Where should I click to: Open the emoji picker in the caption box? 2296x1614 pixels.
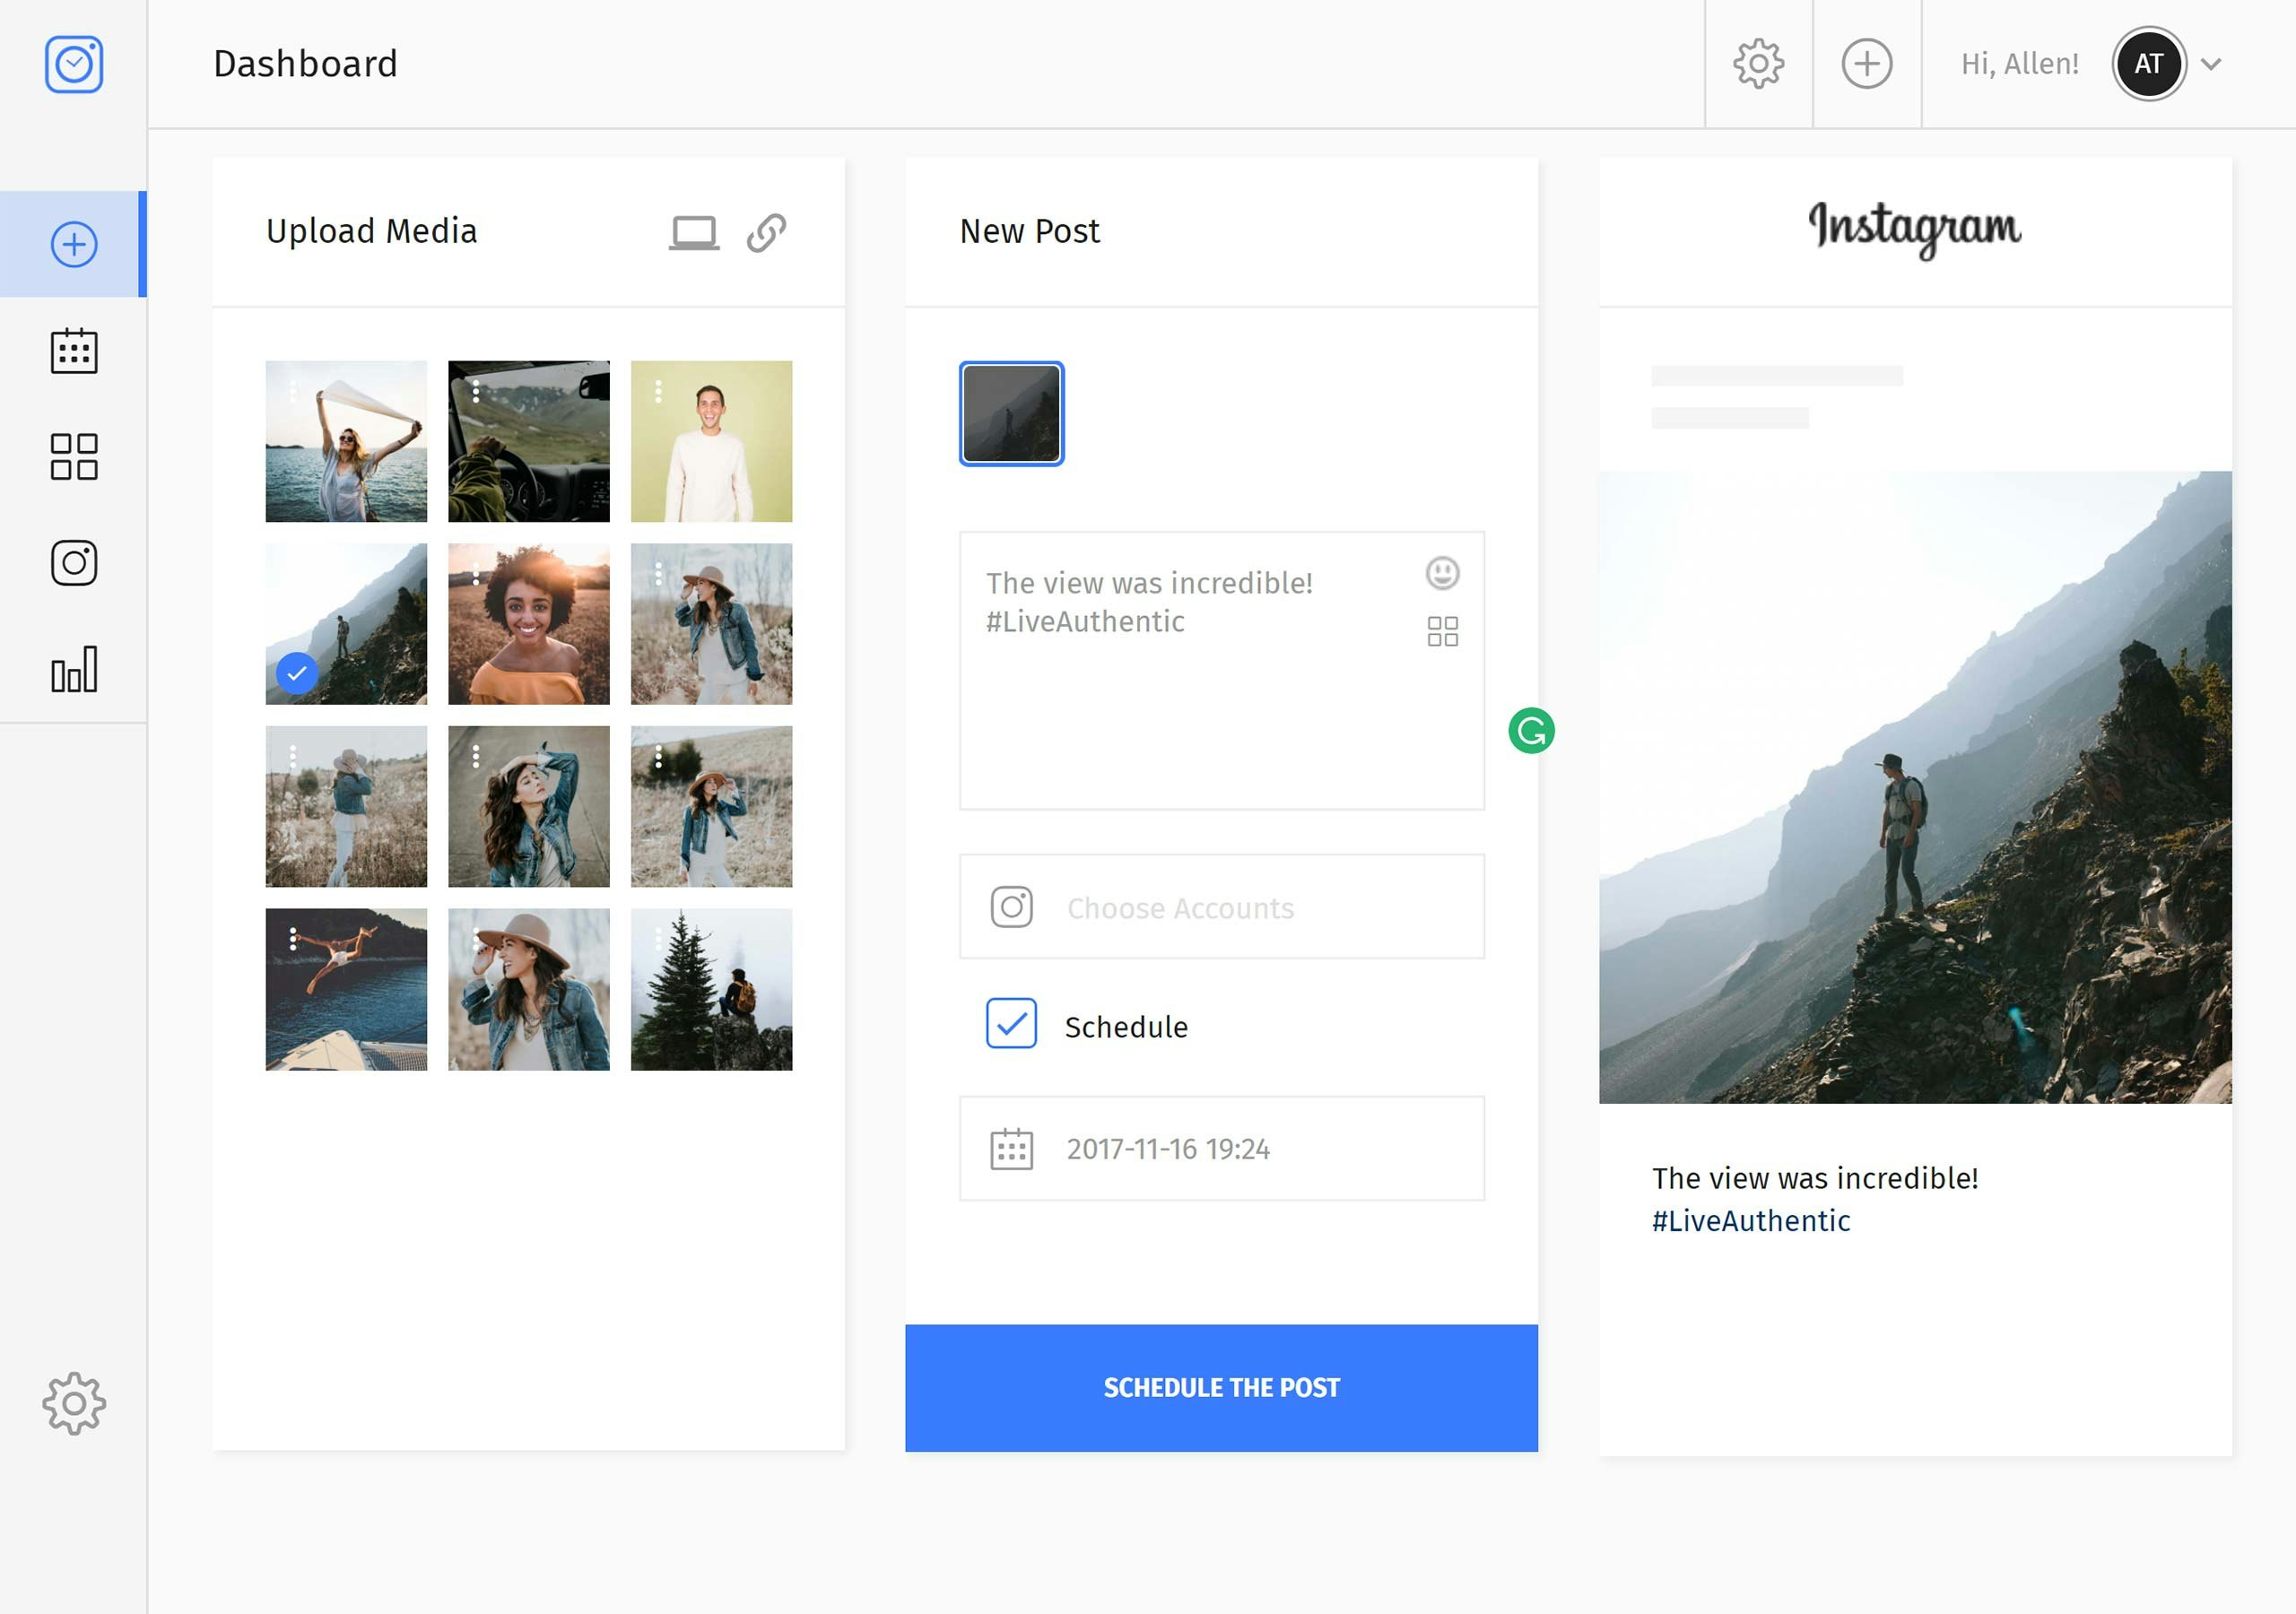tap(1443, 575)
